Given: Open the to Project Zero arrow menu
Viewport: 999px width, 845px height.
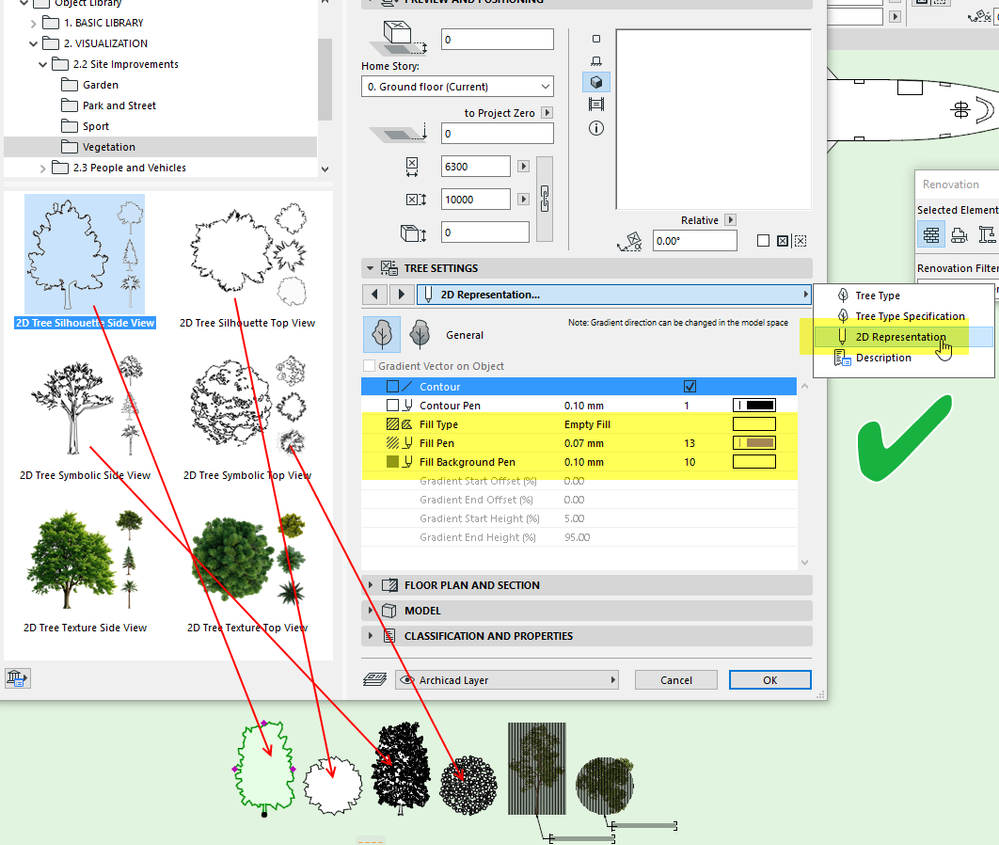Looking at the screenshot, I should click(x=547, y=113).
